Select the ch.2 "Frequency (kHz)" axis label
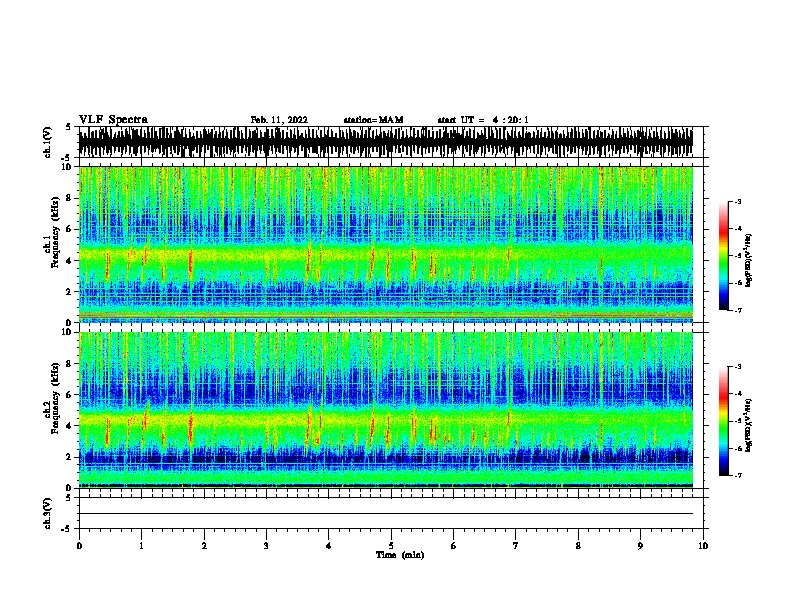792x612 pixels. [x=55, y=398]
